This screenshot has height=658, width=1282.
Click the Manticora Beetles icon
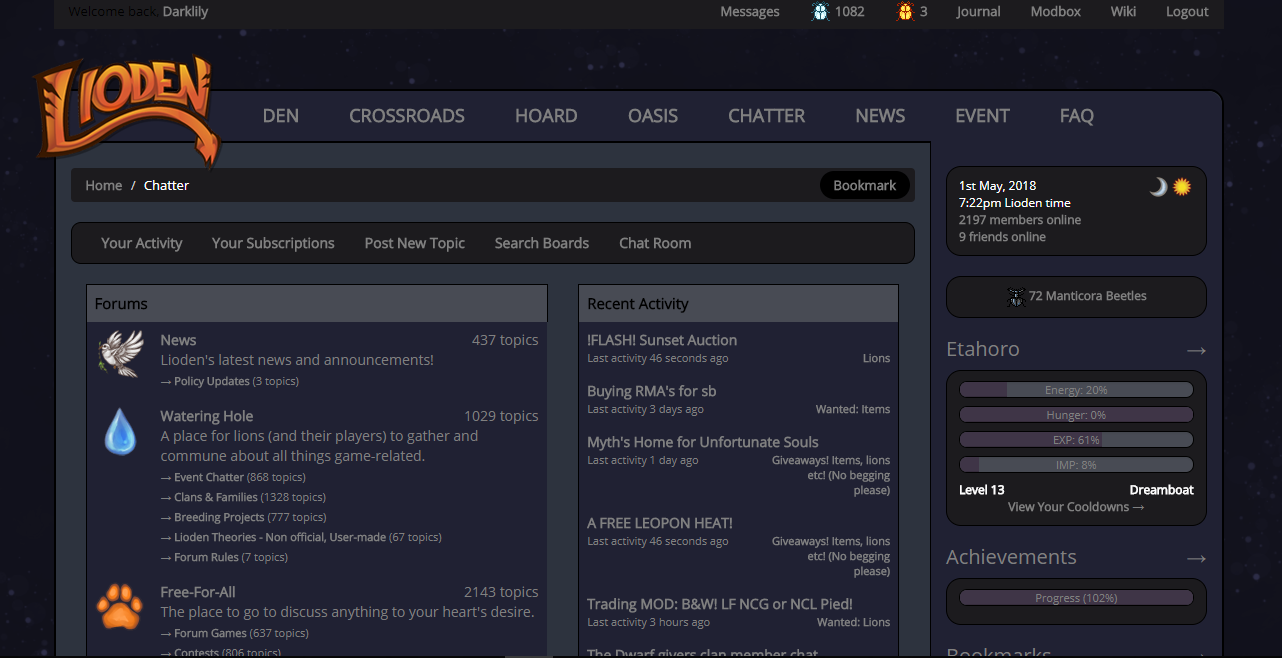pyautogui.click(x=1016, y=297)
